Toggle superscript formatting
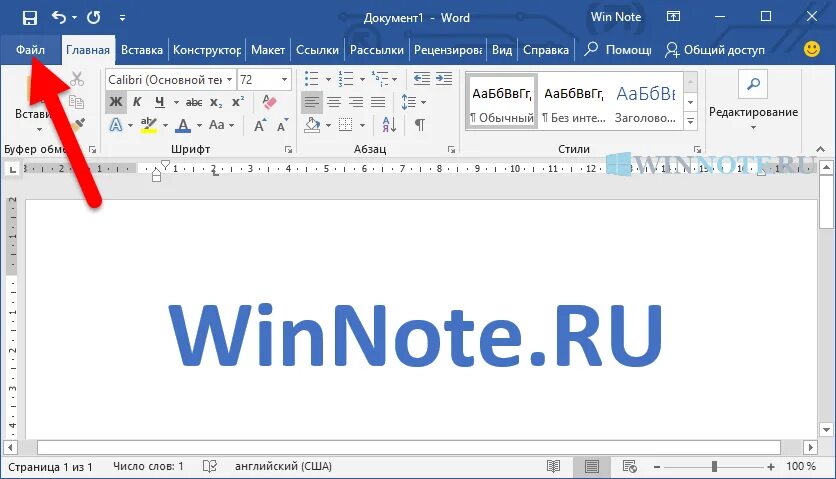The image size is (836, 479). (238, 102)
